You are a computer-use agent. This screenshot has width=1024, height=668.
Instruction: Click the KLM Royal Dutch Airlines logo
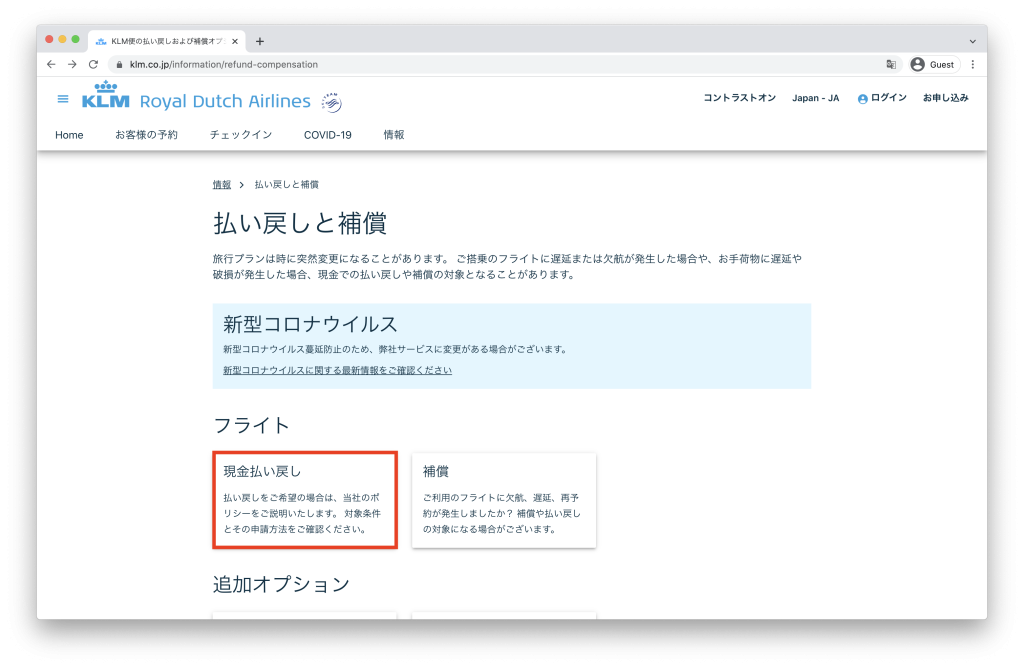[196, 100]
